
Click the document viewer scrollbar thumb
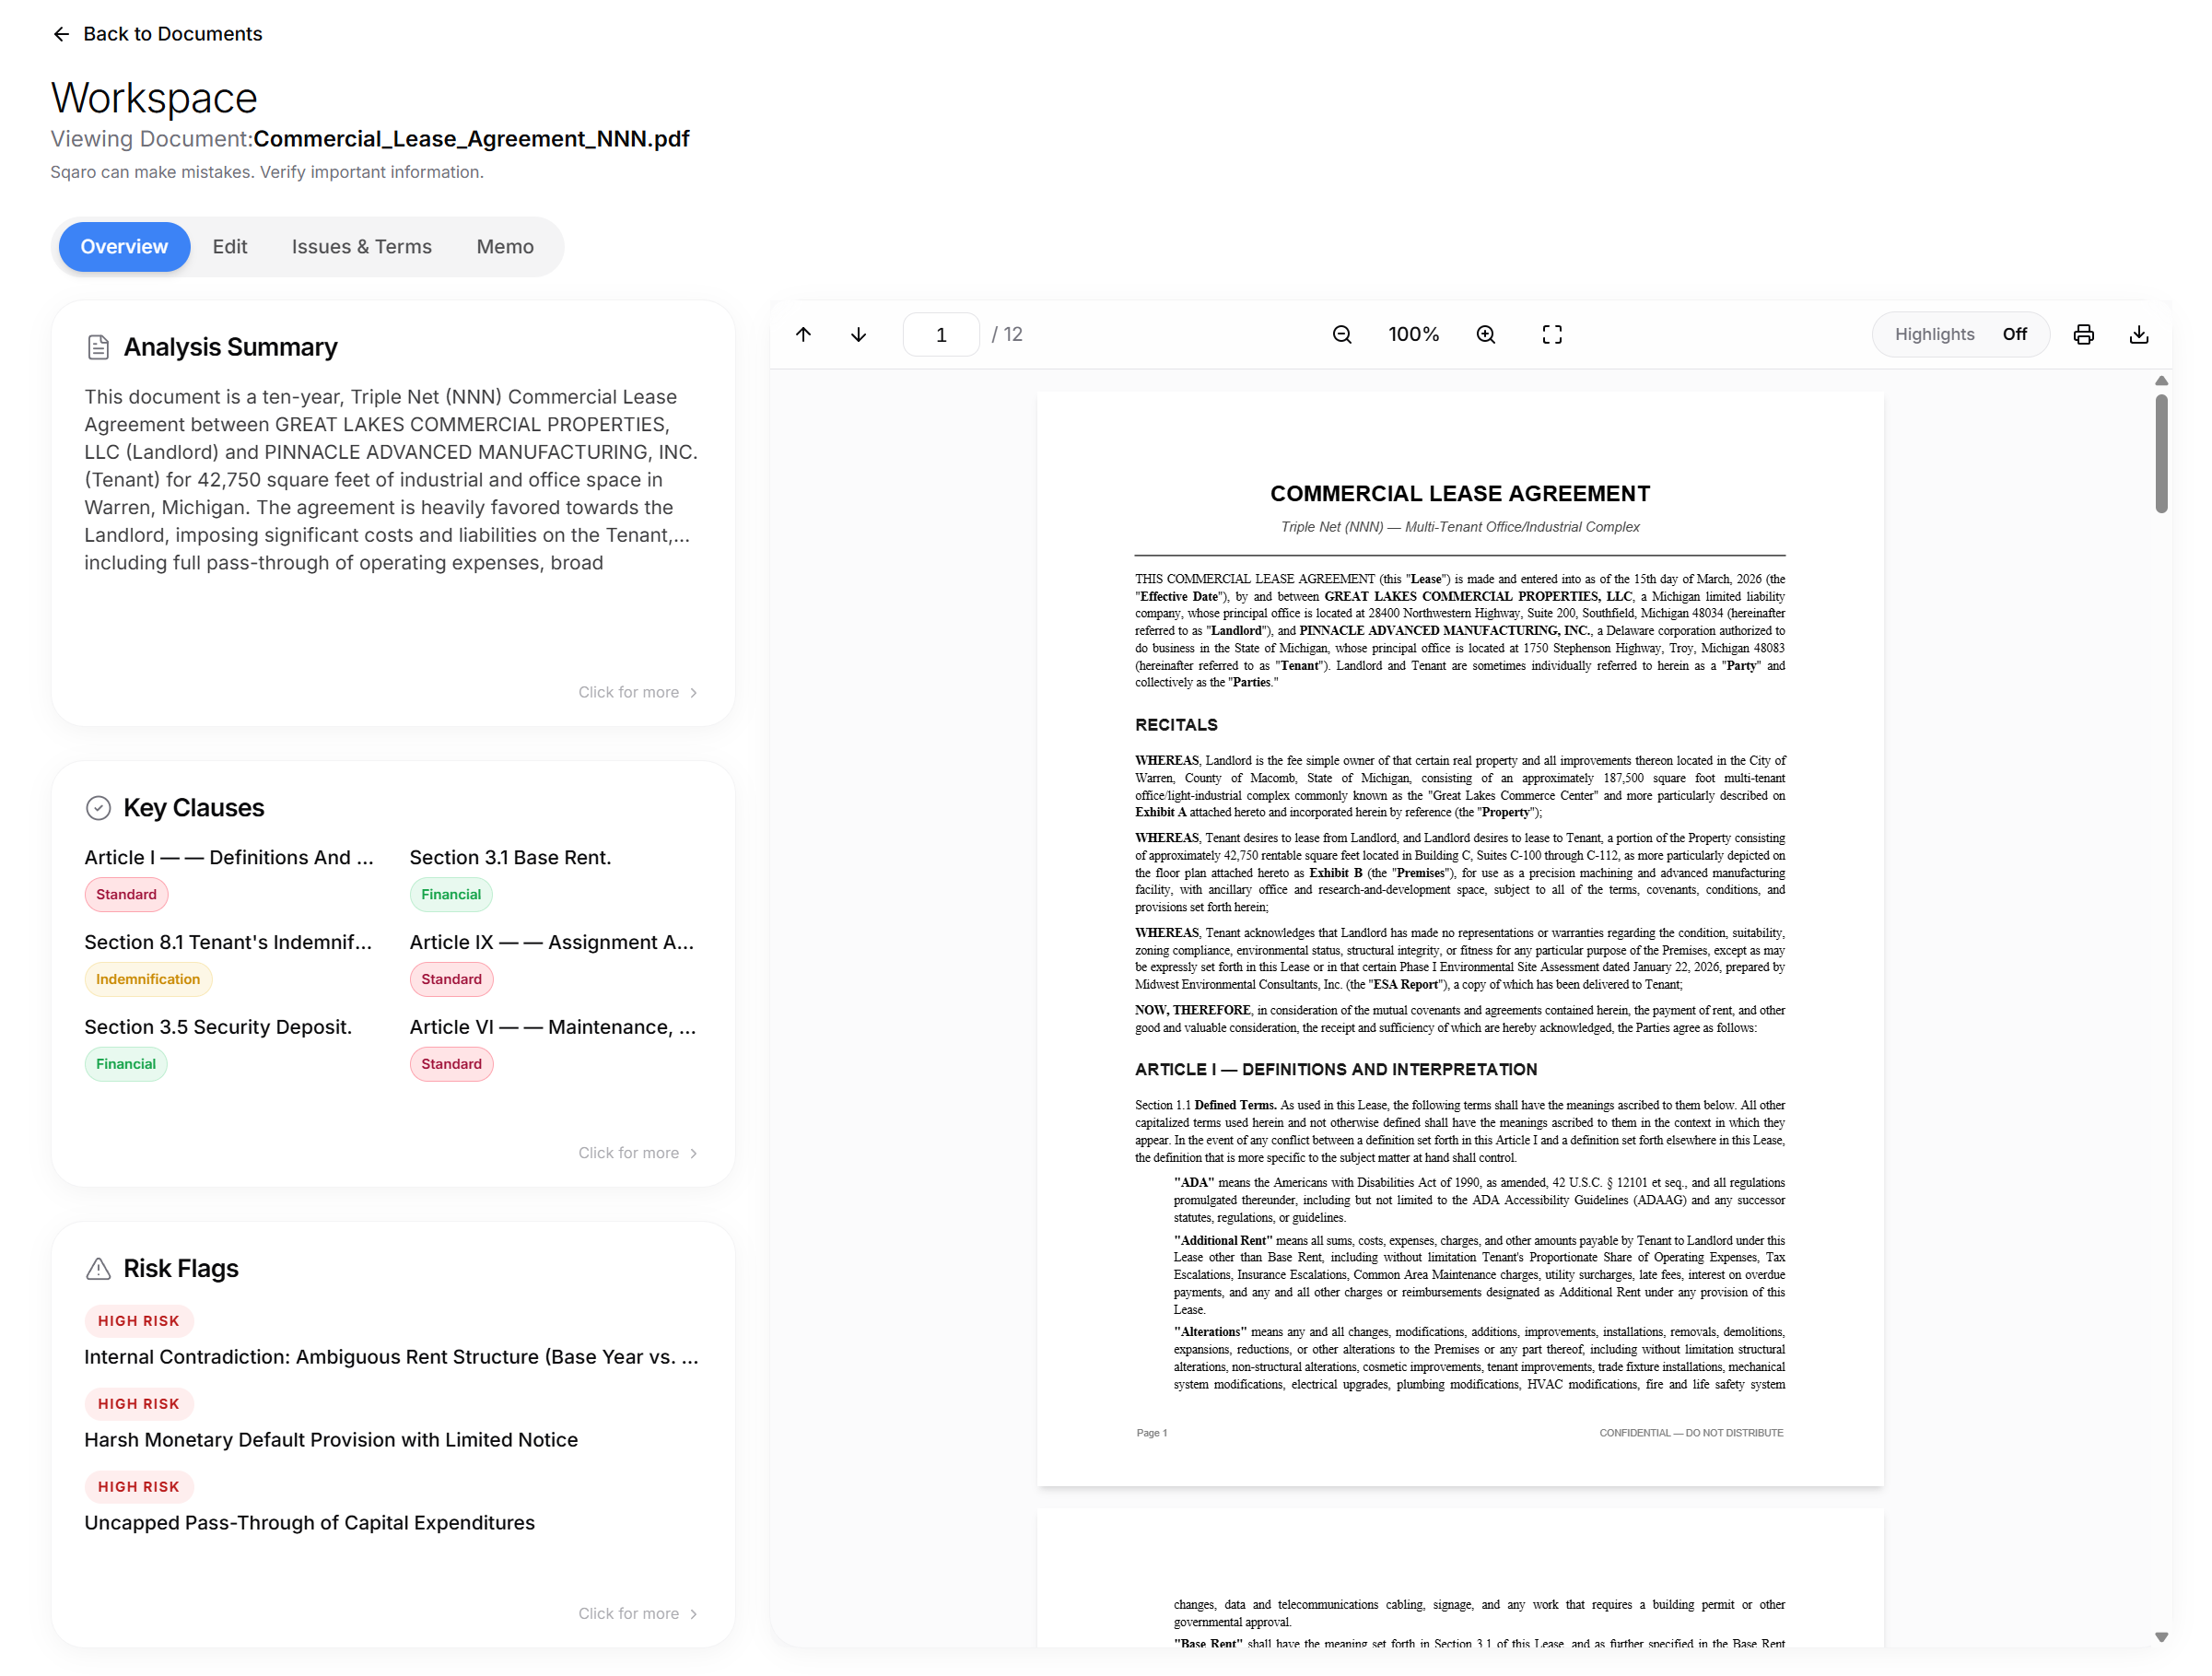2160,453
